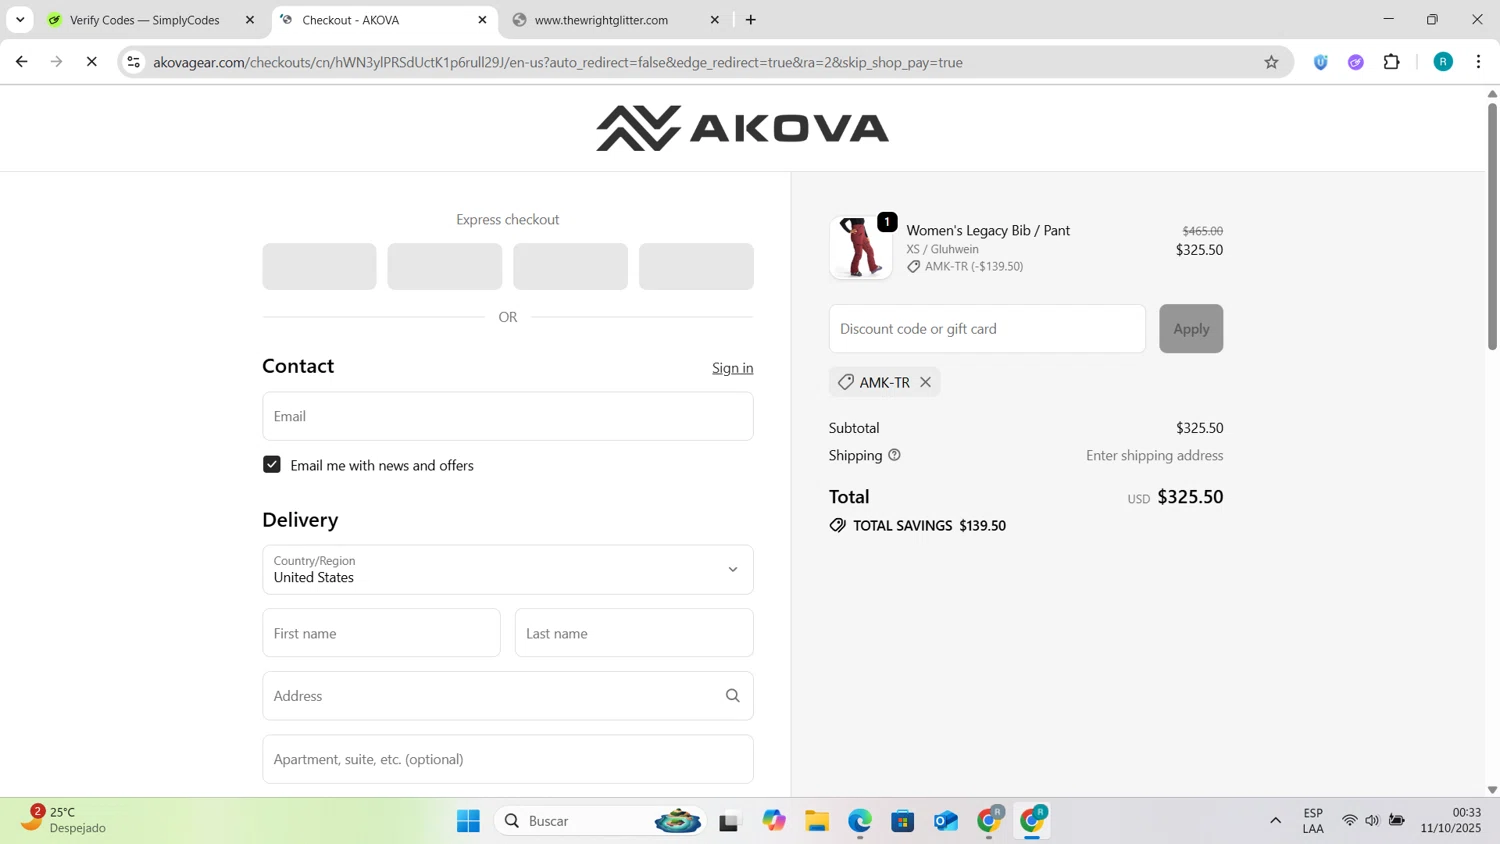This screenshot has height=844, width=1500.
Task: Open battery status in tray
Action: click(1397, 821)
